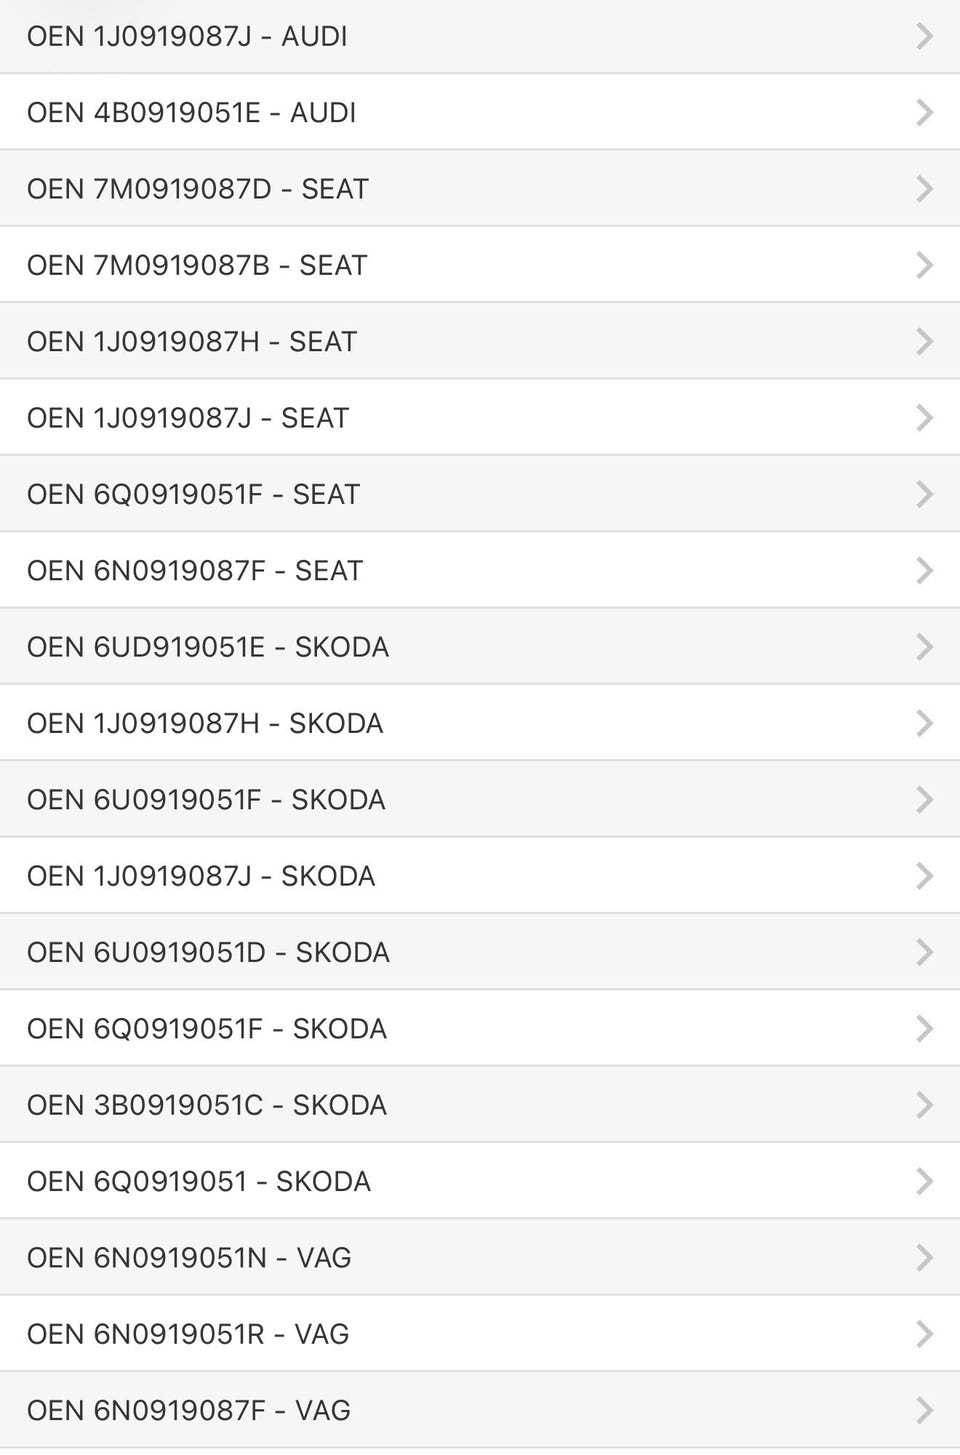Open OEN 1J0919087H - SKODA entry
This screenshot has width=960, height=1455.
pyautogui.click(x=205, y=723)
